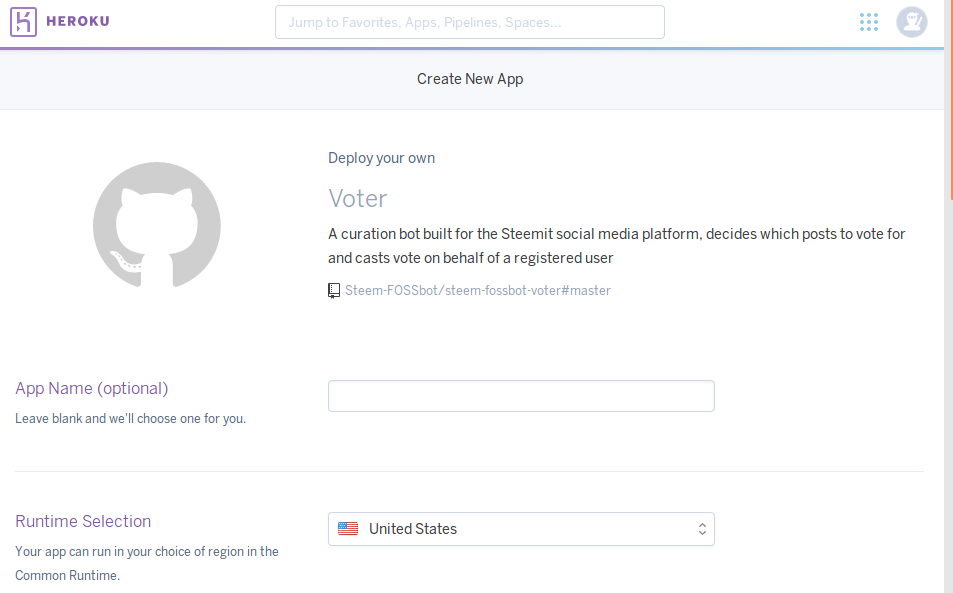Screen dimensions: 953x593
Task: Click the App Name input field
Action: (x=521, y=395)
